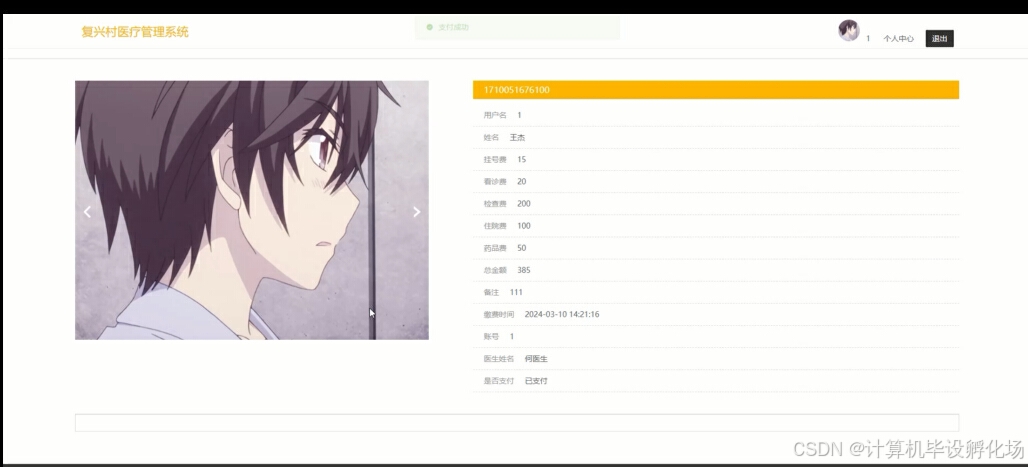Select doctor name 何医生
Image resolution: width=1028 pixels, height=467 pixels.
pos(536,359)
